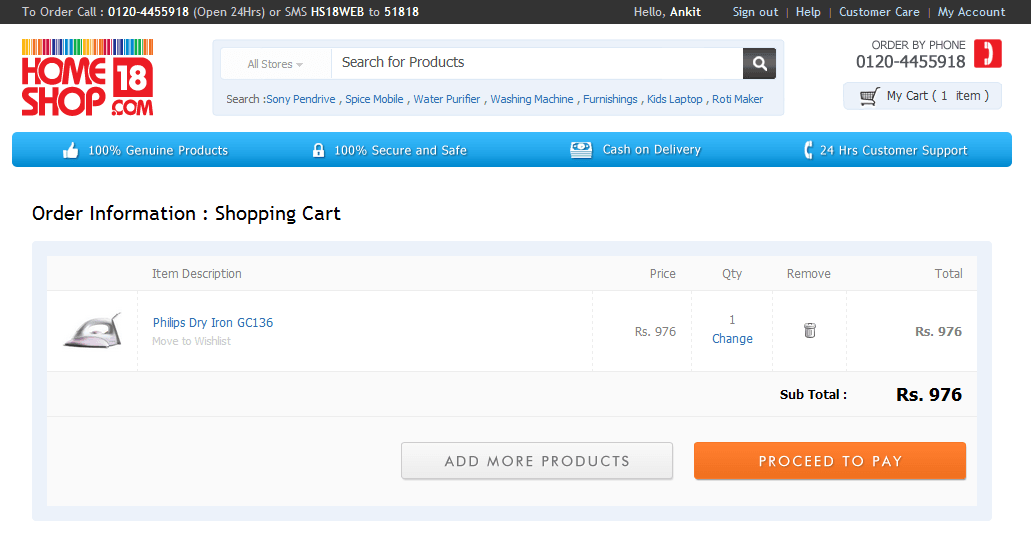Click Proceed to Pay button
Screen dimensions: 1031x538
coord(830,460)
